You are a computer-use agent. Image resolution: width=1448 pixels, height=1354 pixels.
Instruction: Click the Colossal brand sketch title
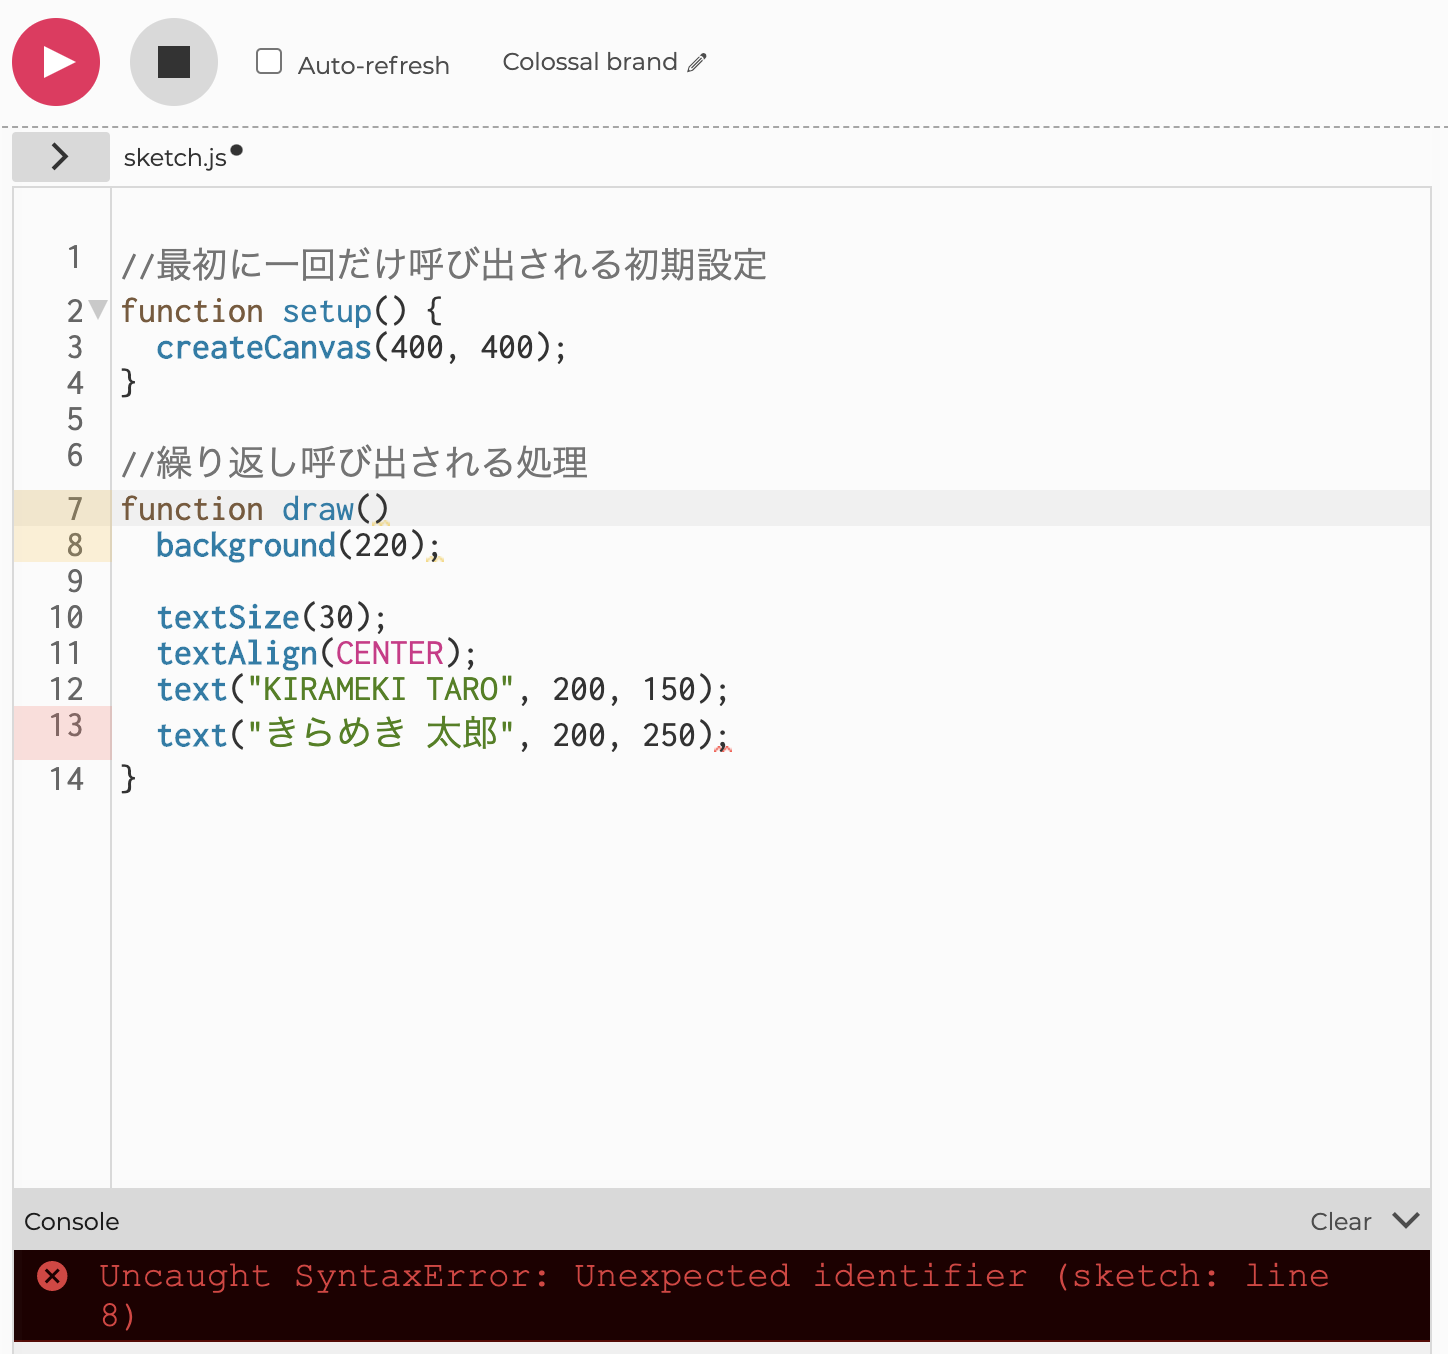(x=589, y=62)
